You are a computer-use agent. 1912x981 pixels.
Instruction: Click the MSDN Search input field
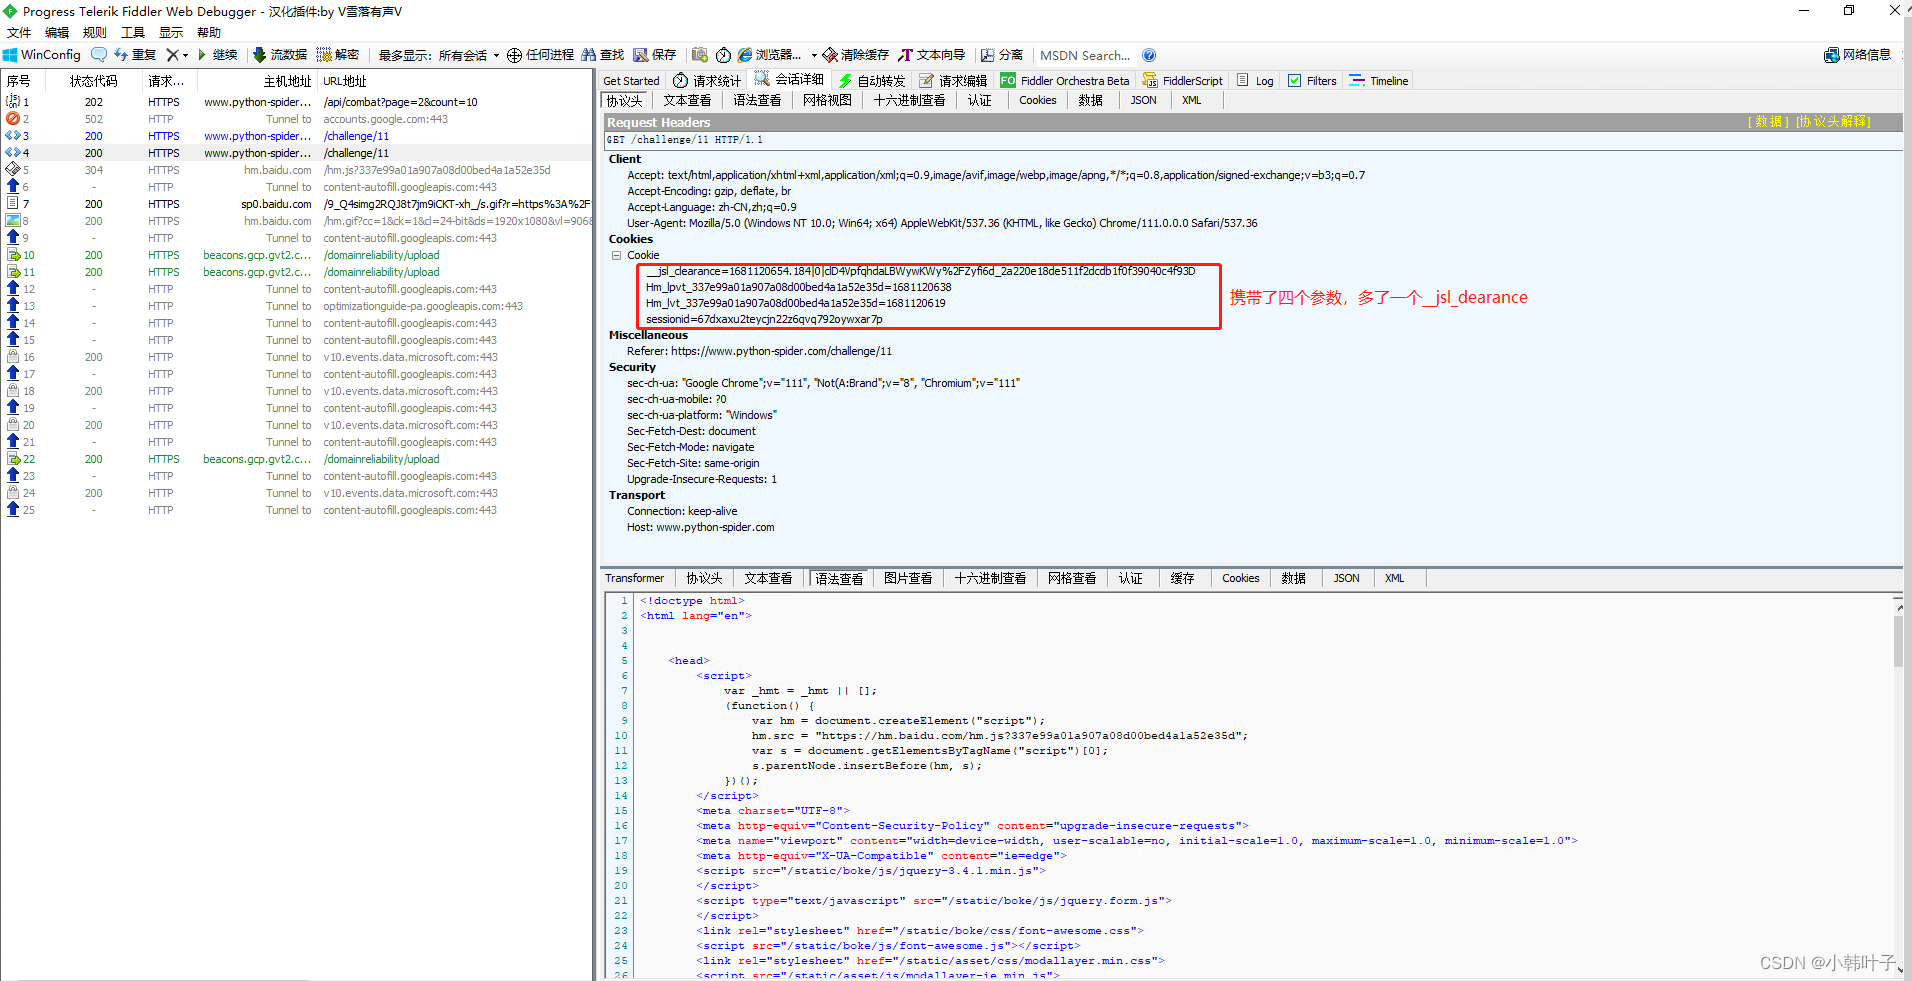click(1085, 55)
